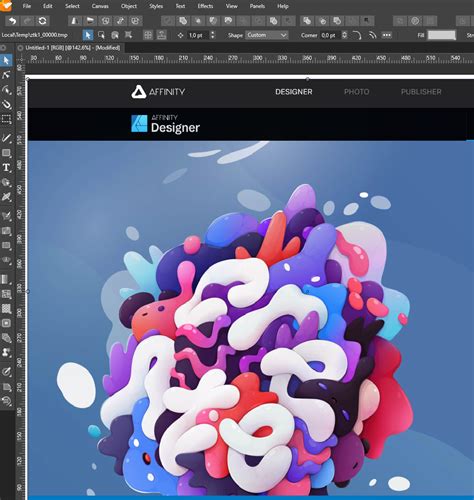Select the dashed rectangle region tool
Viewport: 474px width, 500px height.
[6, 119]
